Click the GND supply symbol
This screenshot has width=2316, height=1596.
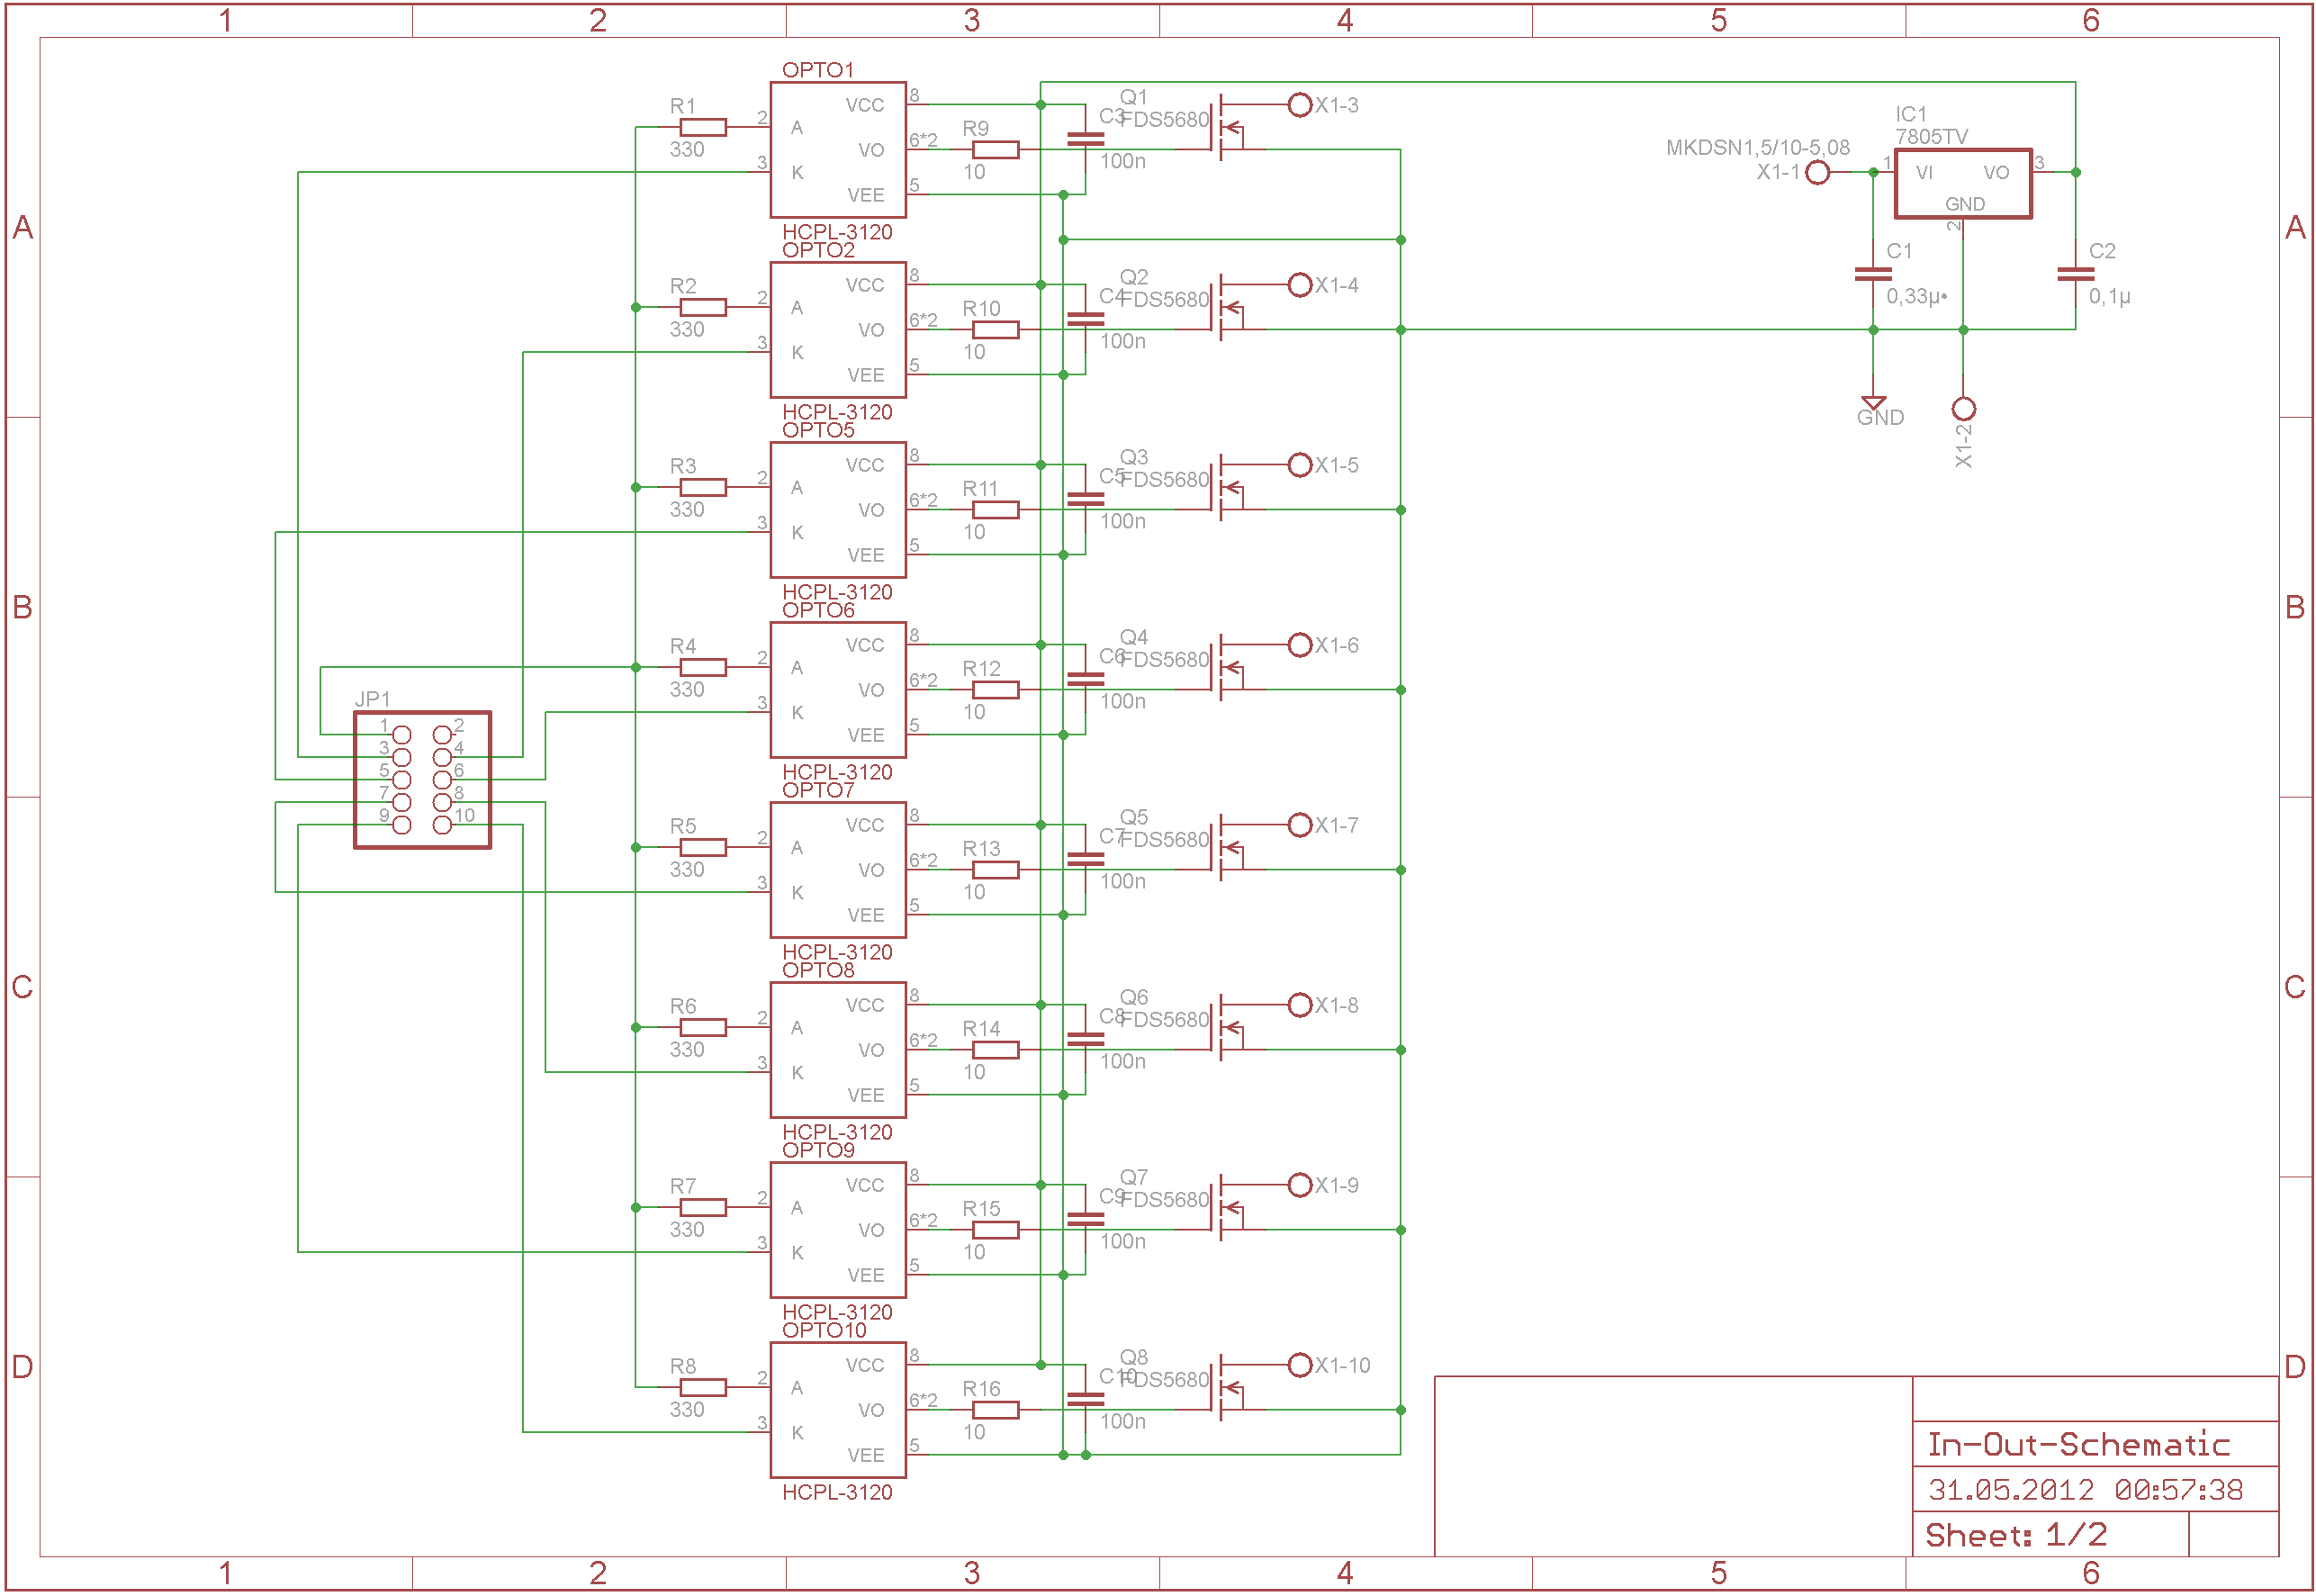tap(1873, 402)
